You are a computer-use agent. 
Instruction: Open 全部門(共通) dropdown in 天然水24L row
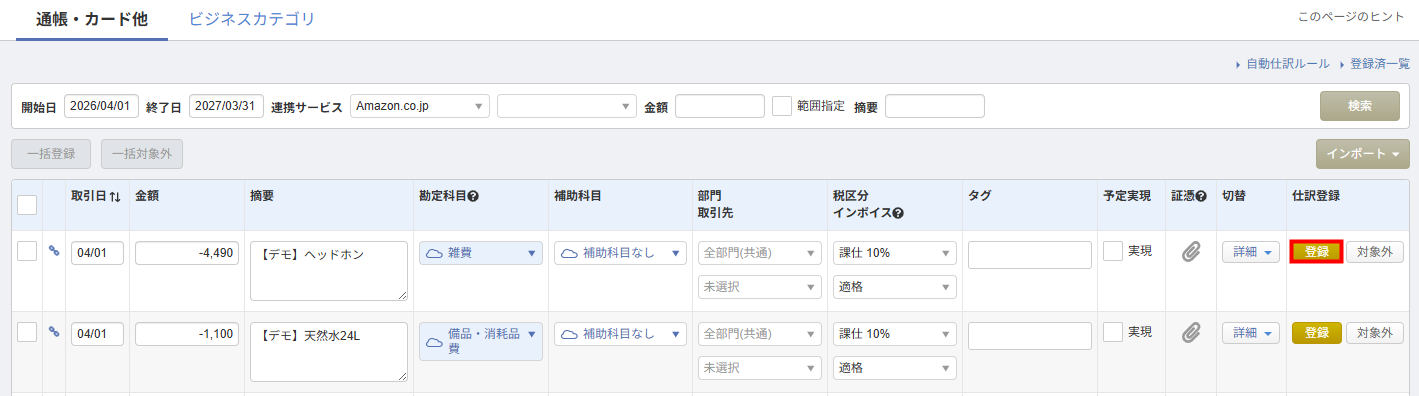[759, 334]
